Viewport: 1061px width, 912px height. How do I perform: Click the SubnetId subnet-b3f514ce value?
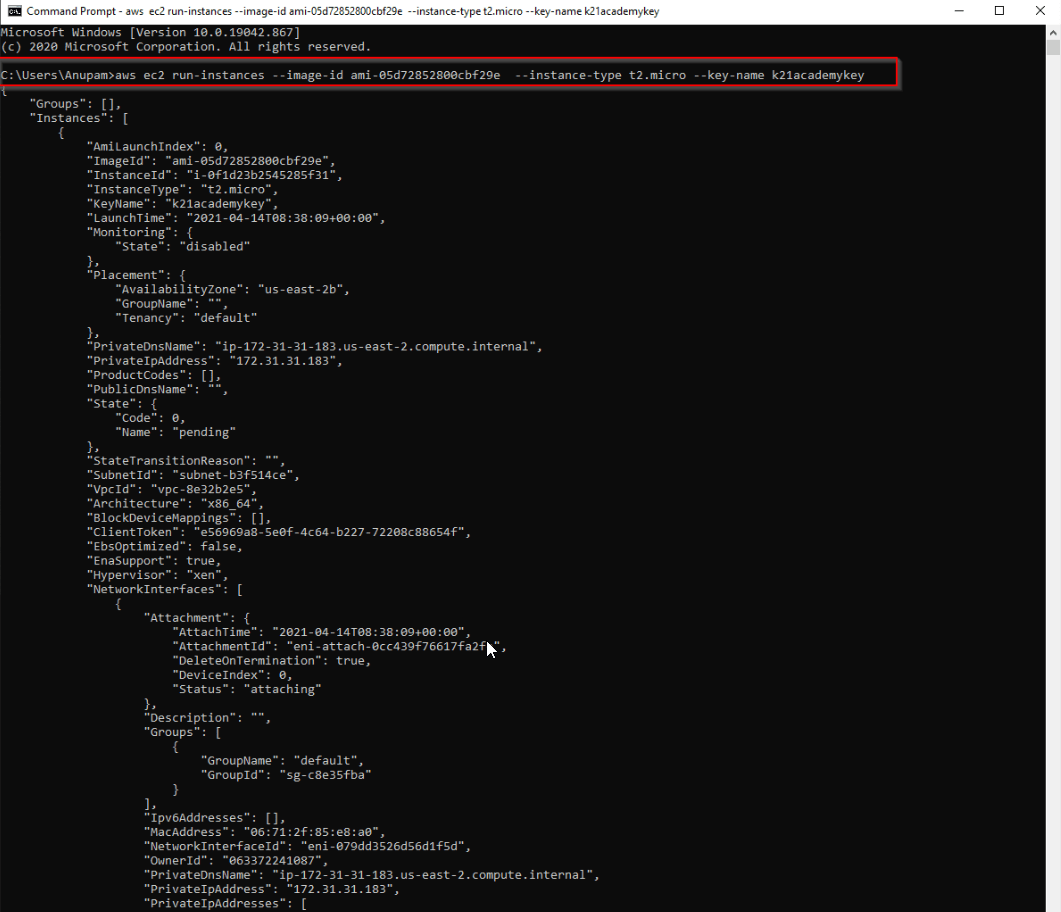point(235,474)
